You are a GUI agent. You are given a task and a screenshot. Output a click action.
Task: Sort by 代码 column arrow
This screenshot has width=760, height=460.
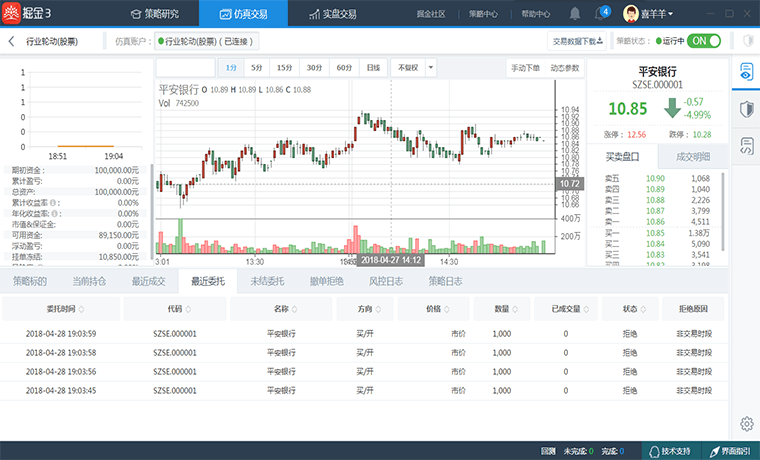[189, 309]
